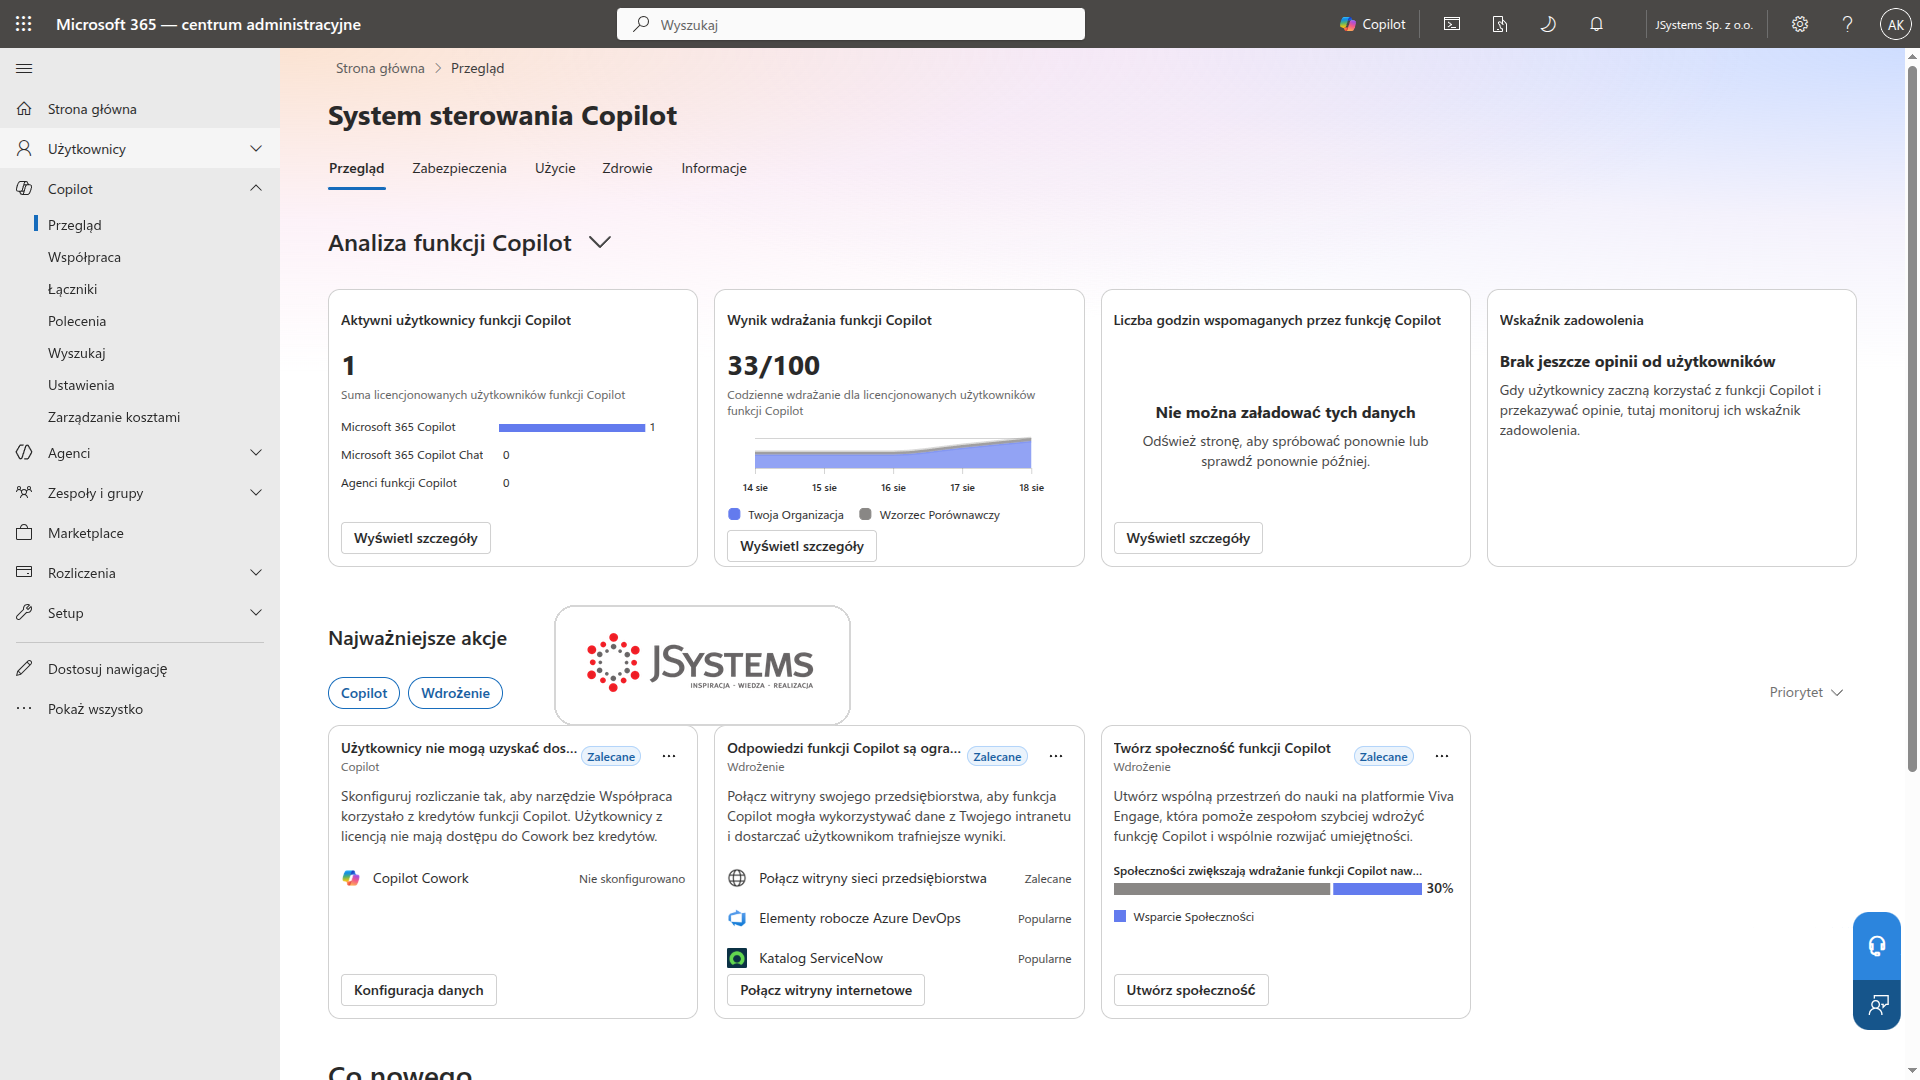Screen dimensions: 1920x1080
Task: Open more options on Twórz społeczność card
Action: click(1441, 756)
